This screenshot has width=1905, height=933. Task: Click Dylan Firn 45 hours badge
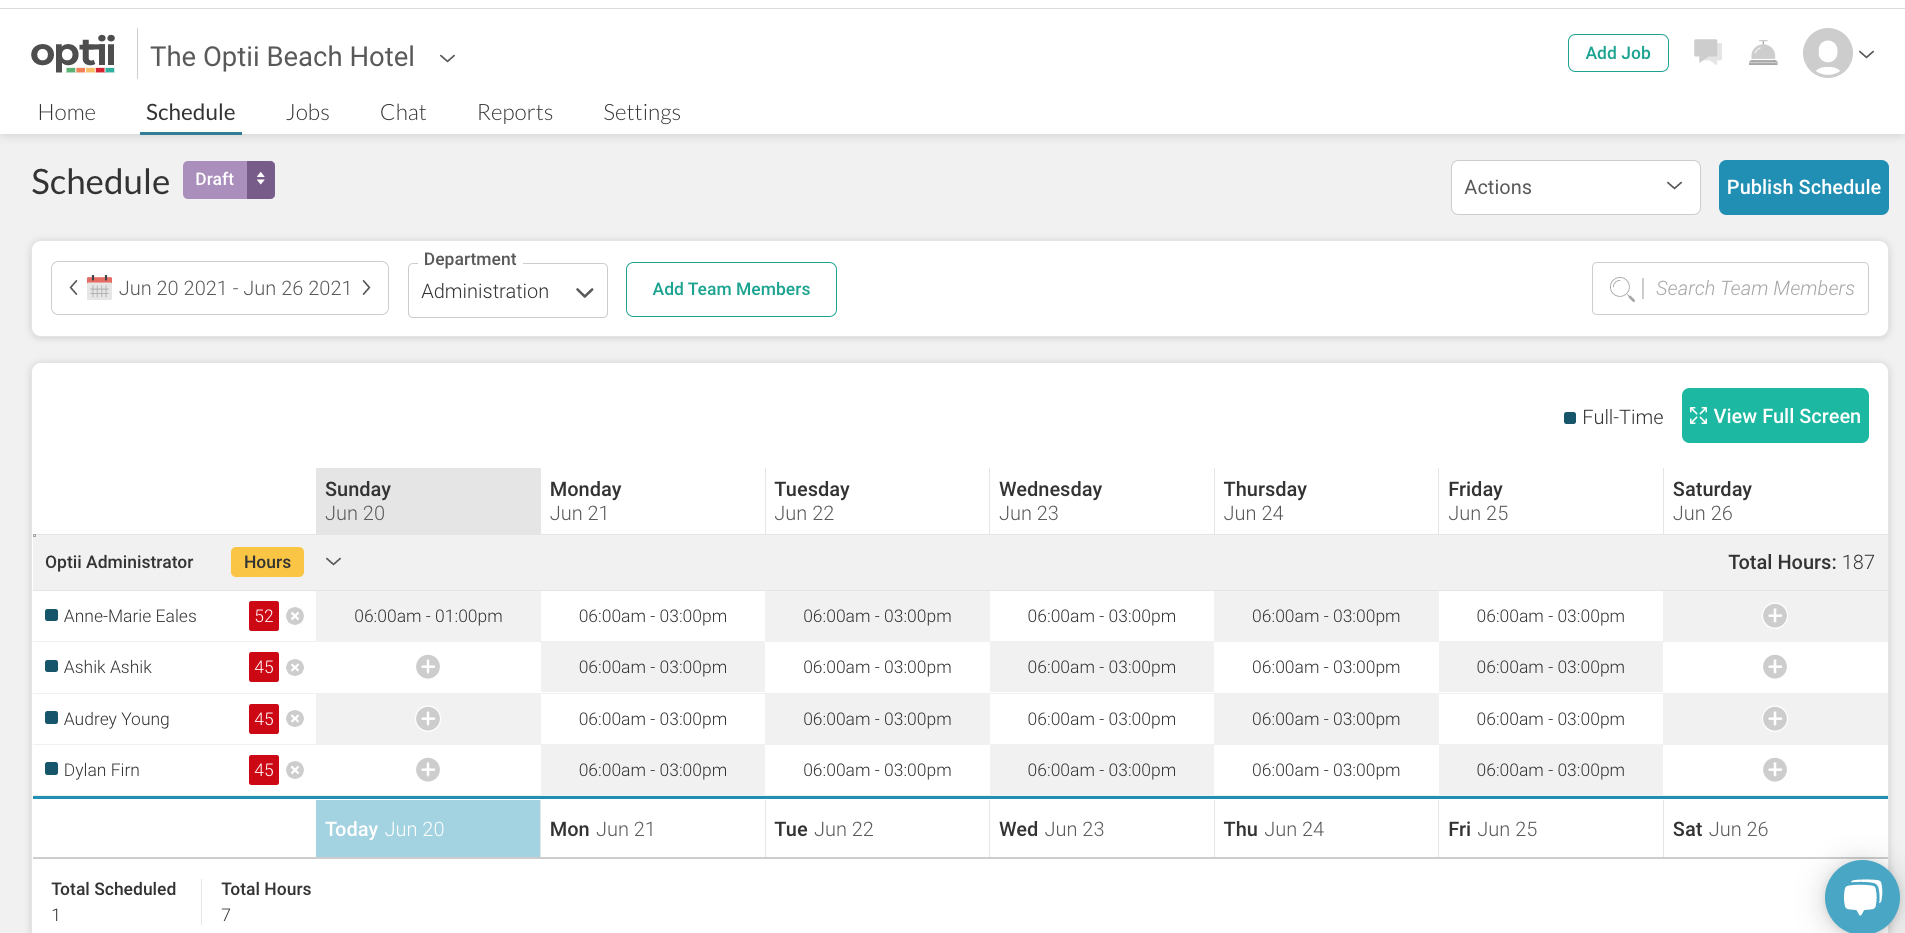click(x=264, y=770)
